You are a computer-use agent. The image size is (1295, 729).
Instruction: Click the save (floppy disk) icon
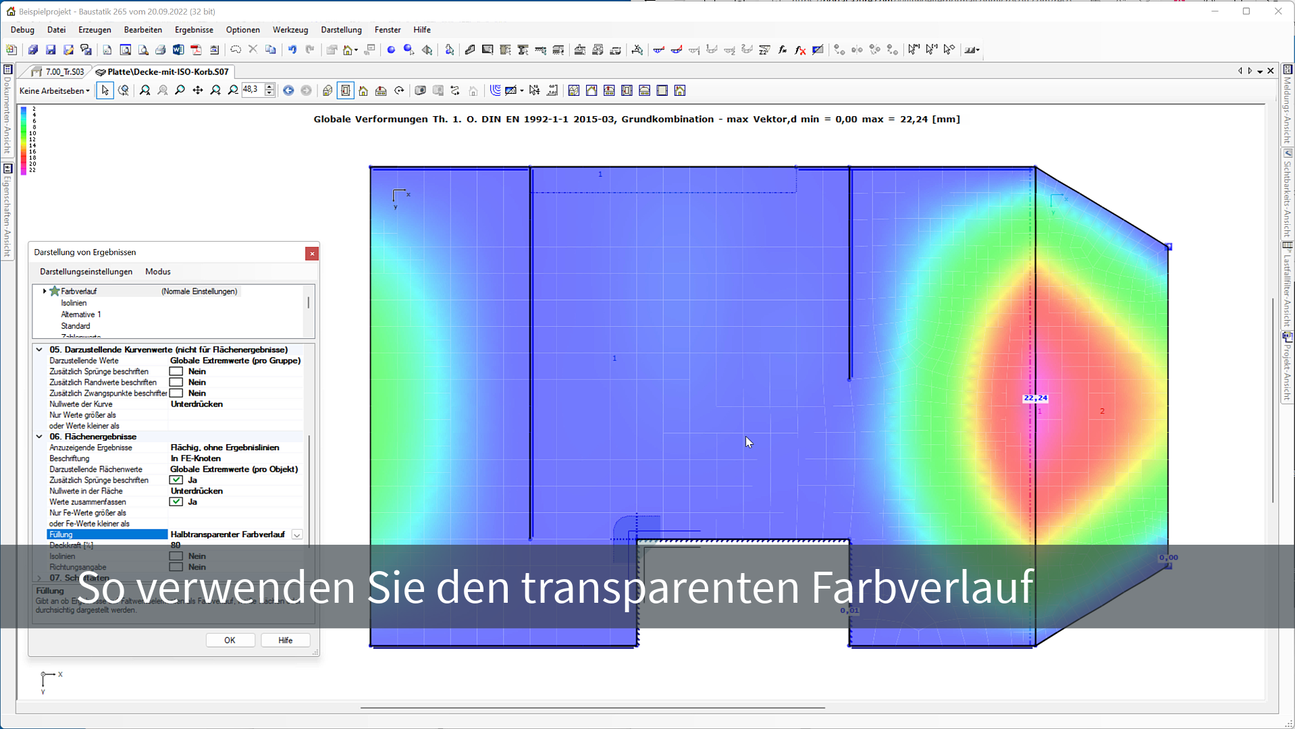pos(50,50)
